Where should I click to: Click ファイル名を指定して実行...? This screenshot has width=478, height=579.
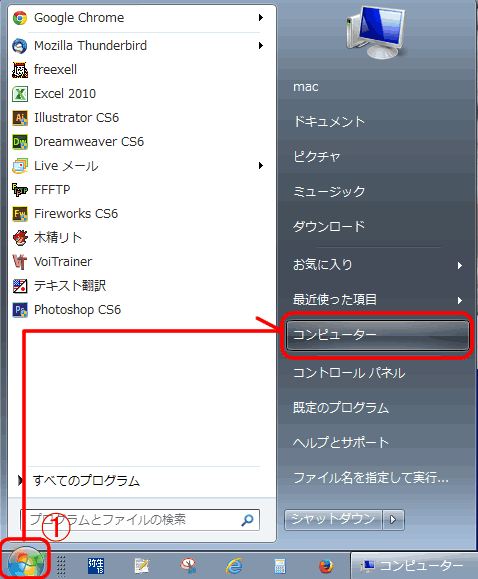click(x=371, y=477)
